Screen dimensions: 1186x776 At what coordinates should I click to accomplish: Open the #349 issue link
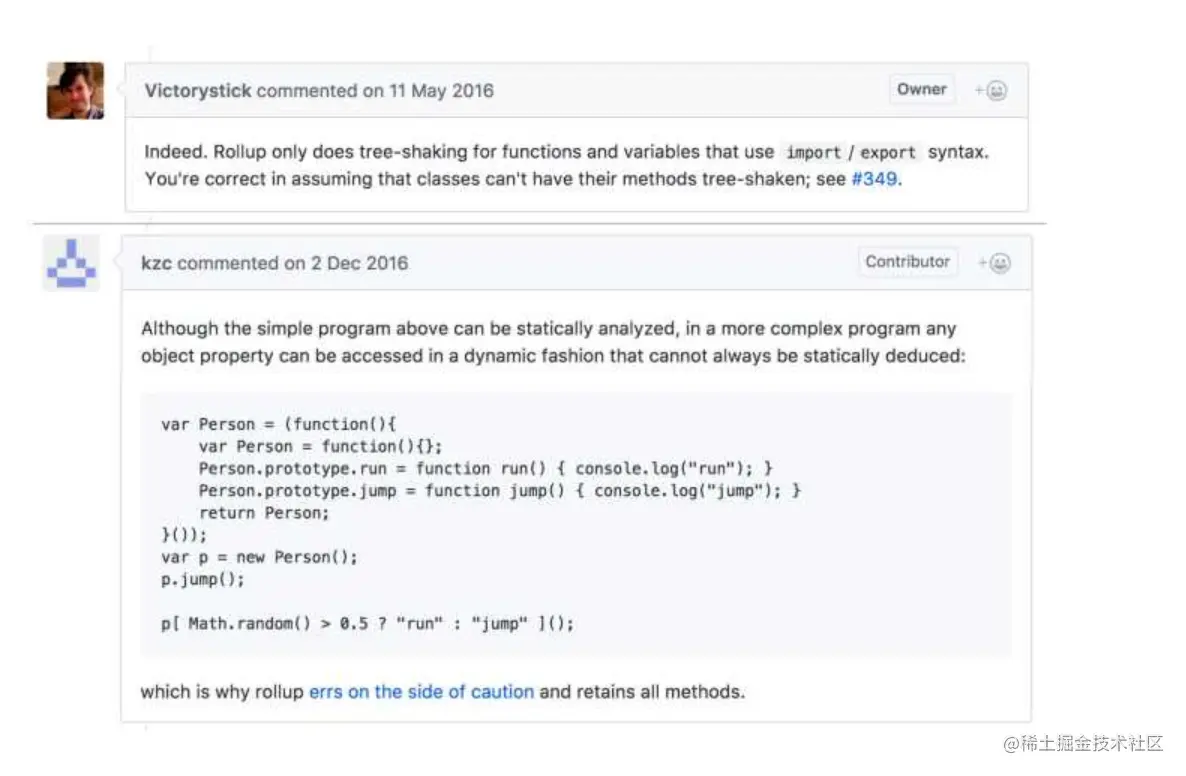873,181
